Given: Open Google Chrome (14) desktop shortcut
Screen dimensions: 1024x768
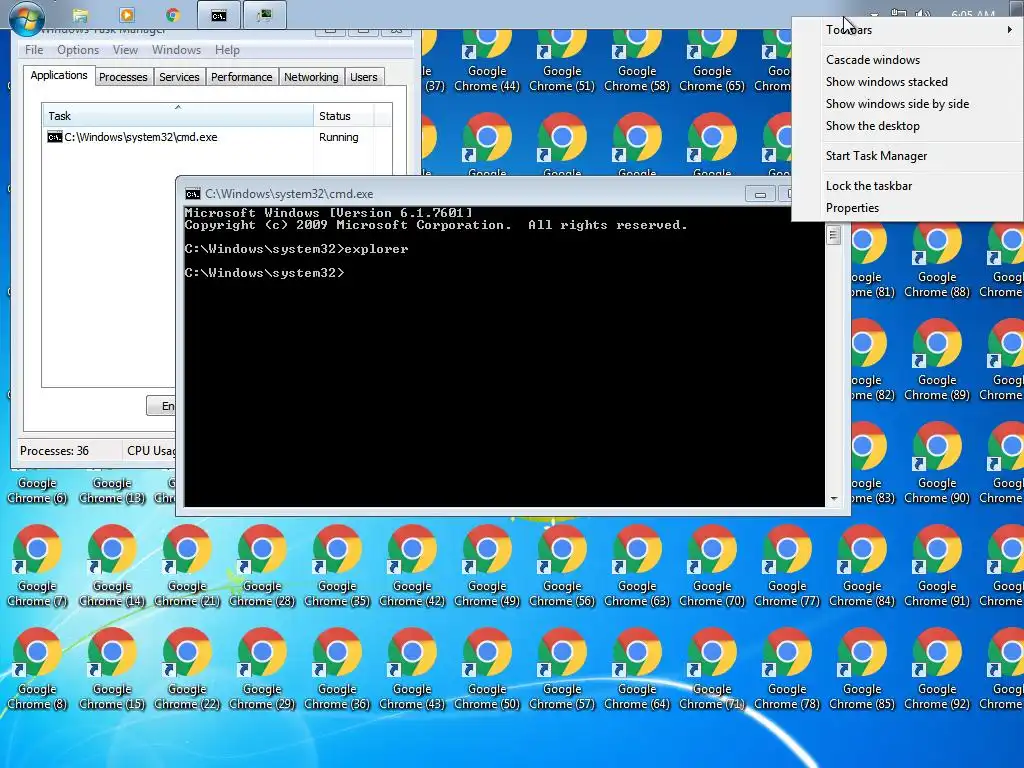Looking at the screenshot, I should click(x=112, y=566).
